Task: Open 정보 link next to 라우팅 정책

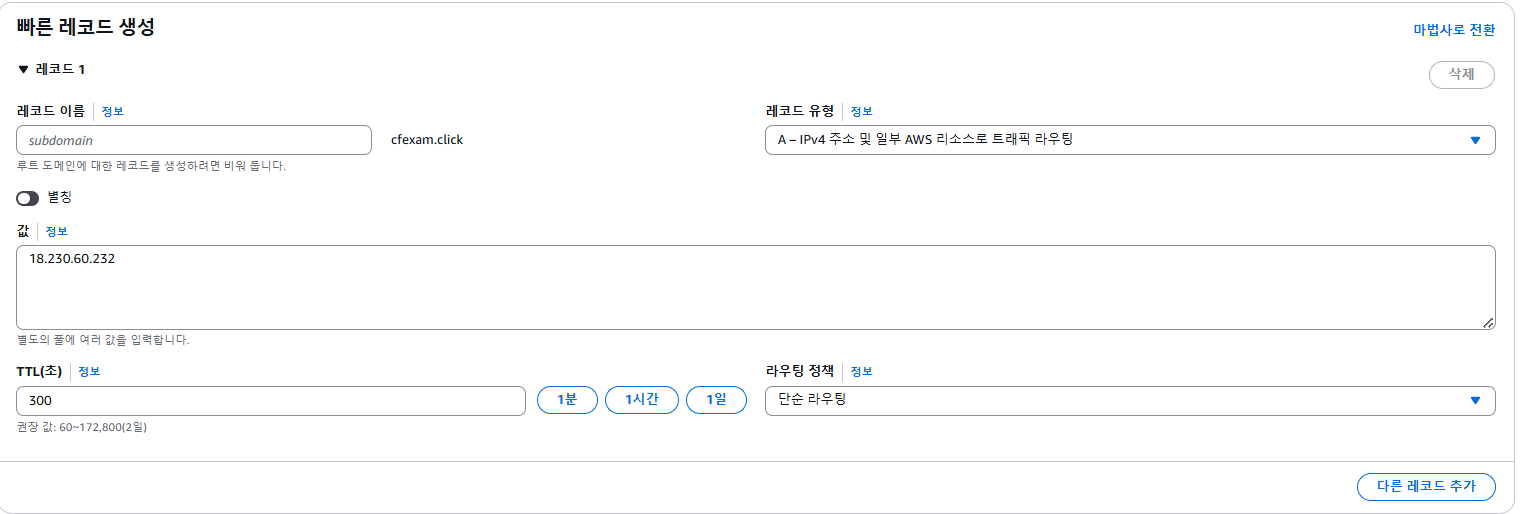Action: (x=861, y=372)
